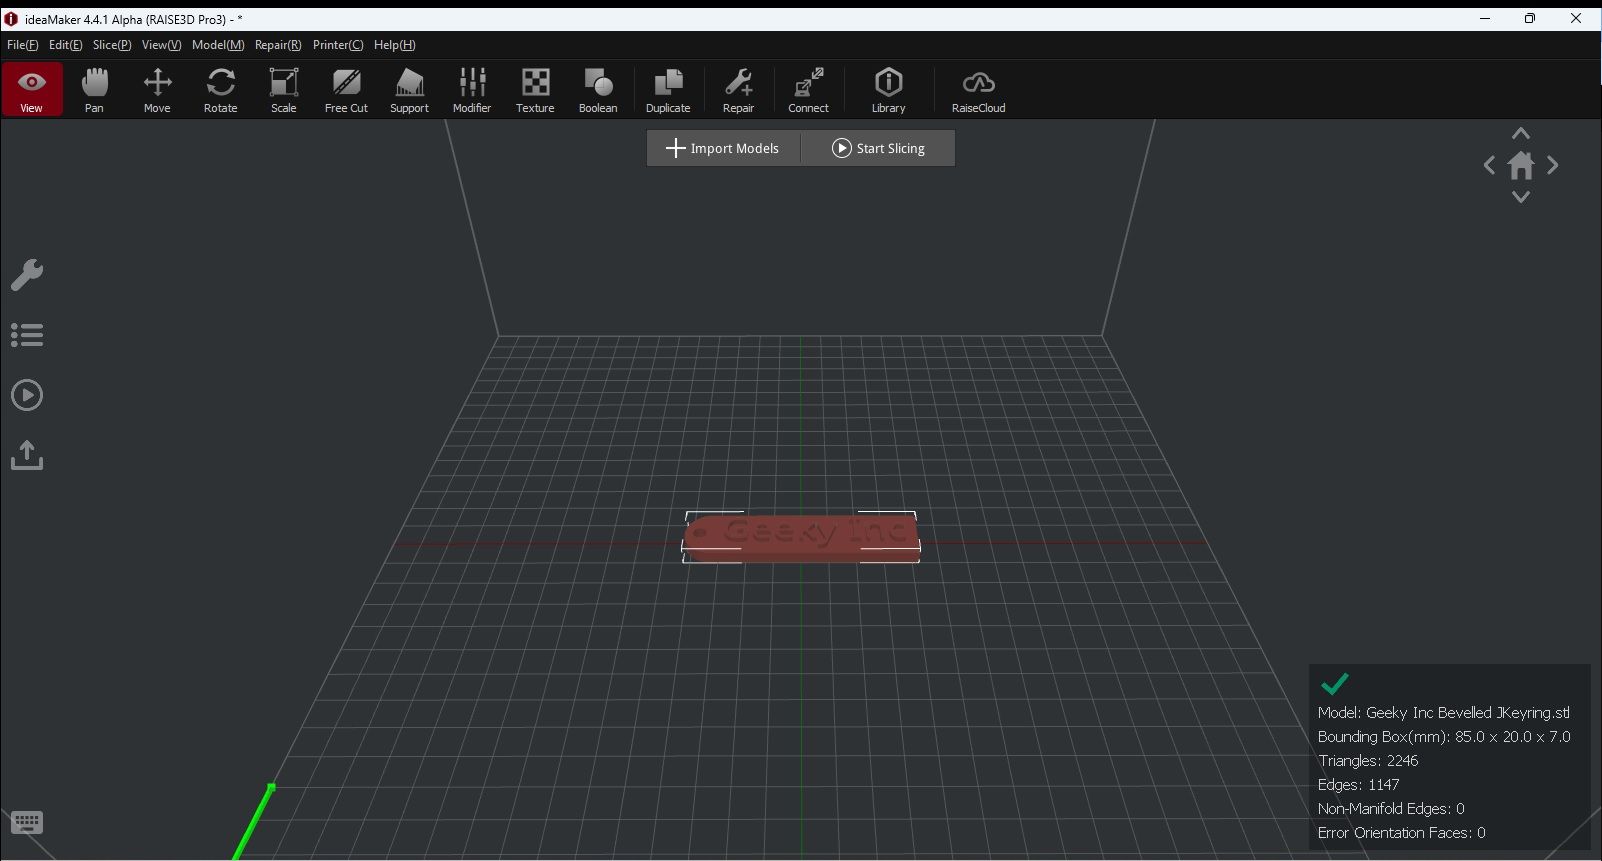This screenshot has width=1602, height=861.
Task: Select the Geeky Inc keyring model
Action: point(801,538)
